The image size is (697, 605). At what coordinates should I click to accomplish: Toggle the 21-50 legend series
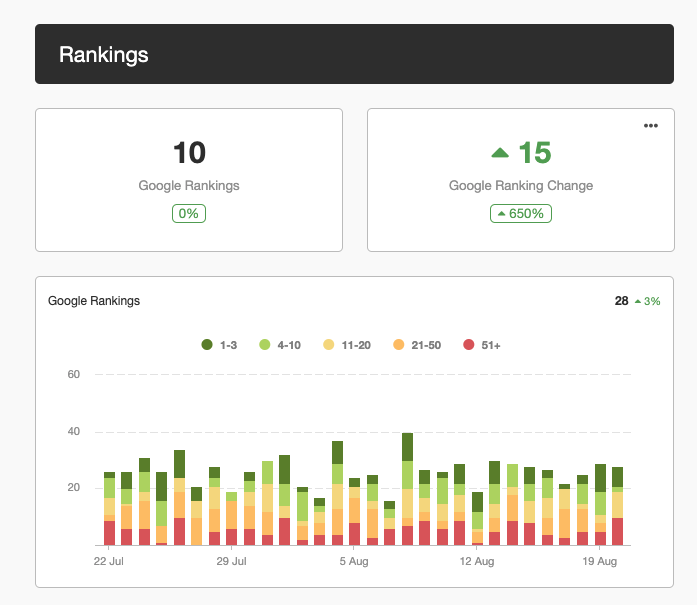pos(417,345)
